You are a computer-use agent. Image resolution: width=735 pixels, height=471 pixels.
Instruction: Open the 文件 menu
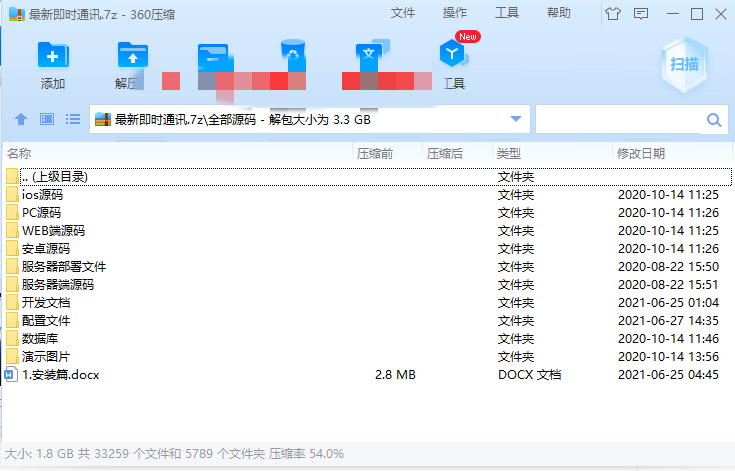(403, 13)
